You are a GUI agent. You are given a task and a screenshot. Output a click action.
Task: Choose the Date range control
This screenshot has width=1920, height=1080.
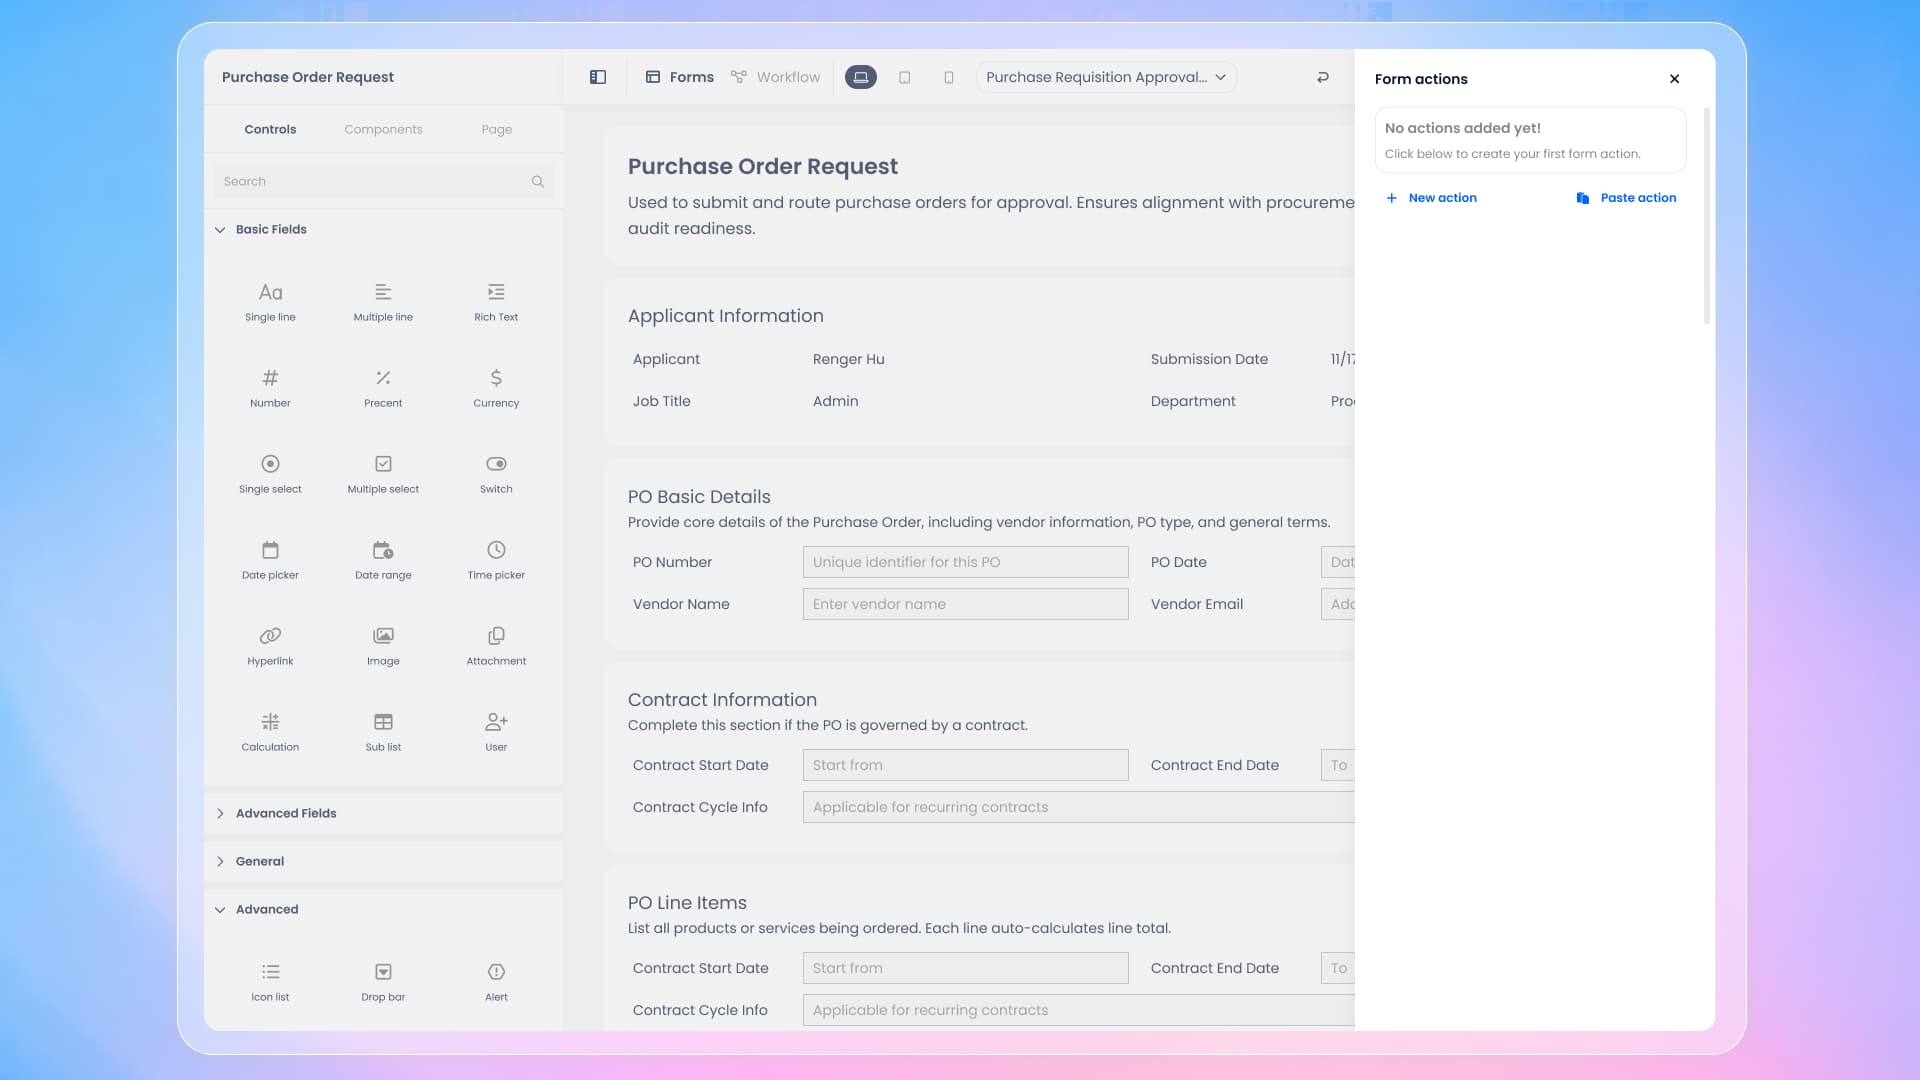pyautogui.click(x=383, y=559)
